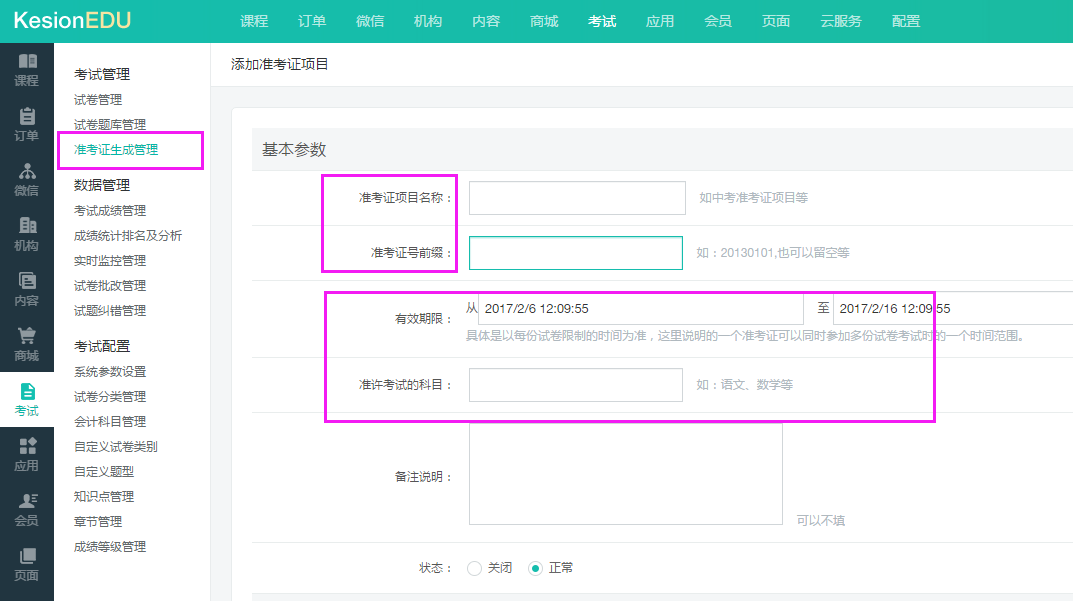Click the 准考证项目名称 input field

(x=577, y=198)
